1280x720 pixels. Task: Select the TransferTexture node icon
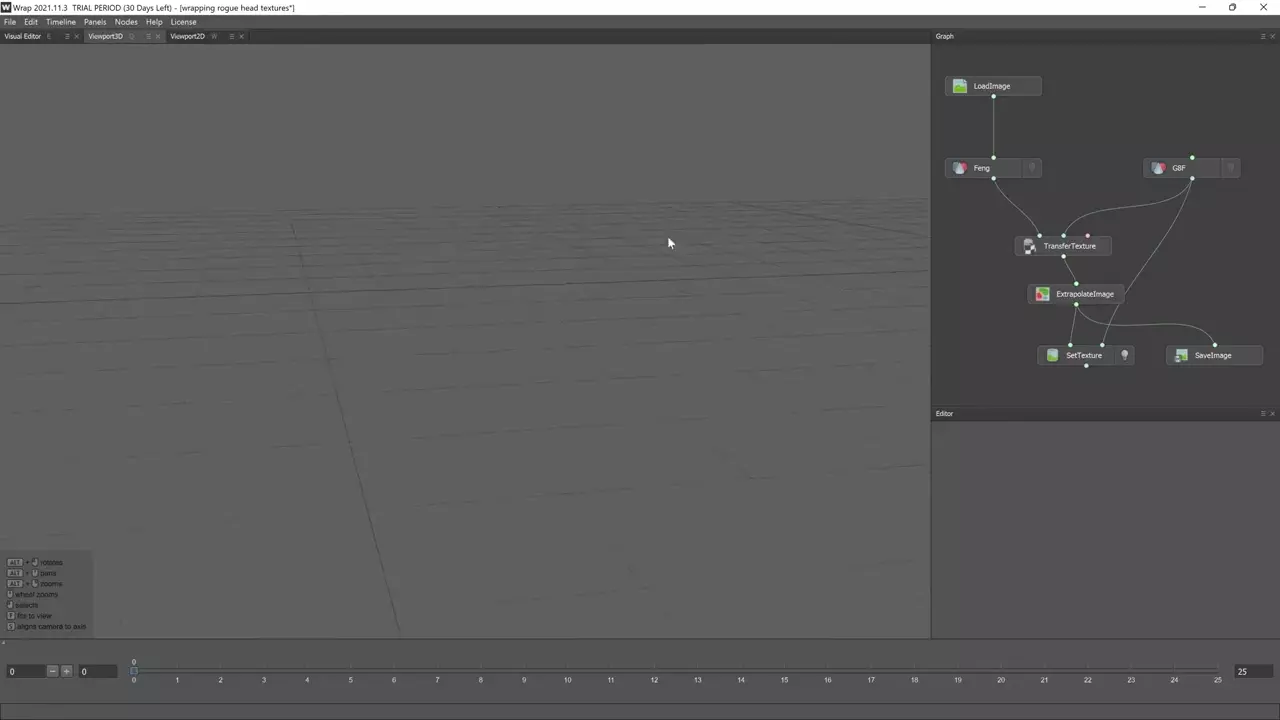[x=1029, y=246]
